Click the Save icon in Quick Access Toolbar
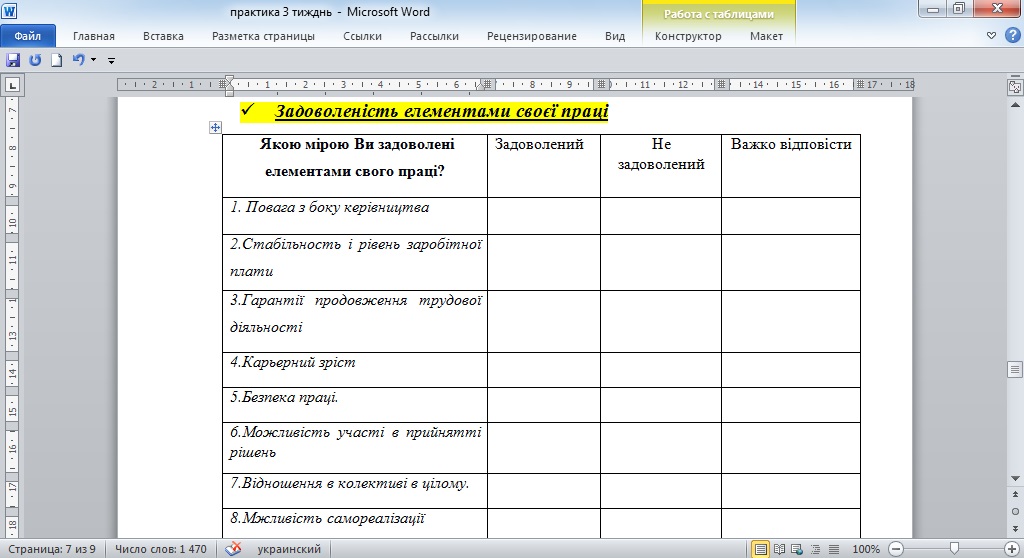 (x=13, y=60)
